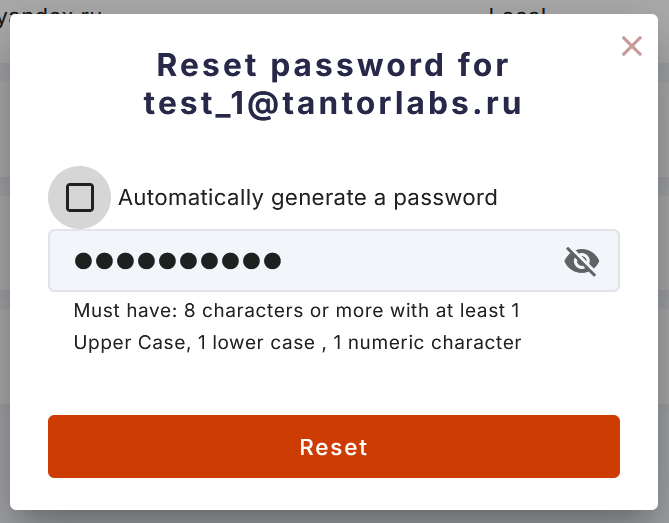This screenshot has height=523, width=669.
Task: Click the dimmed 'Local' text behind the dialog
Action: 517,12
